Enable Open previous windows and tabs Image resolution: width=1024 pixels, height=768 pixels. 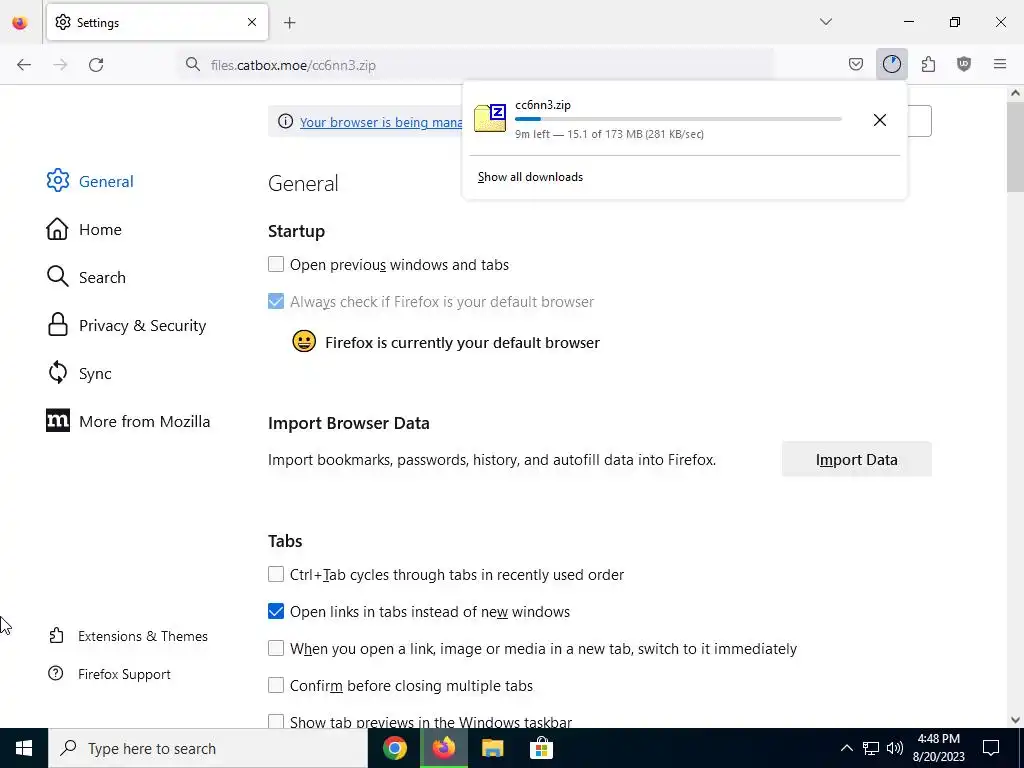point(276,264)
